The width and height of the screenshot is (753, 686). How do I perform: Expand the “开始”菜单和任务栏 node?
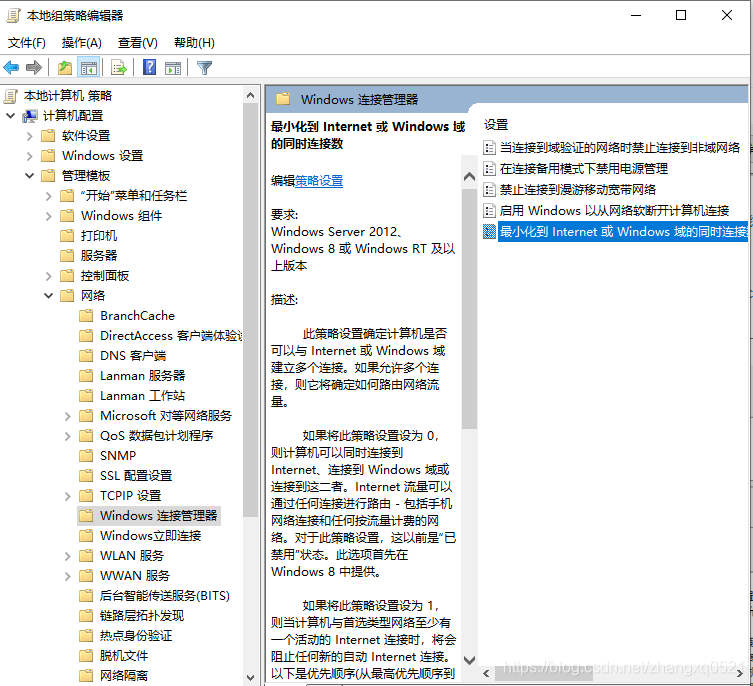click(49, 196)
